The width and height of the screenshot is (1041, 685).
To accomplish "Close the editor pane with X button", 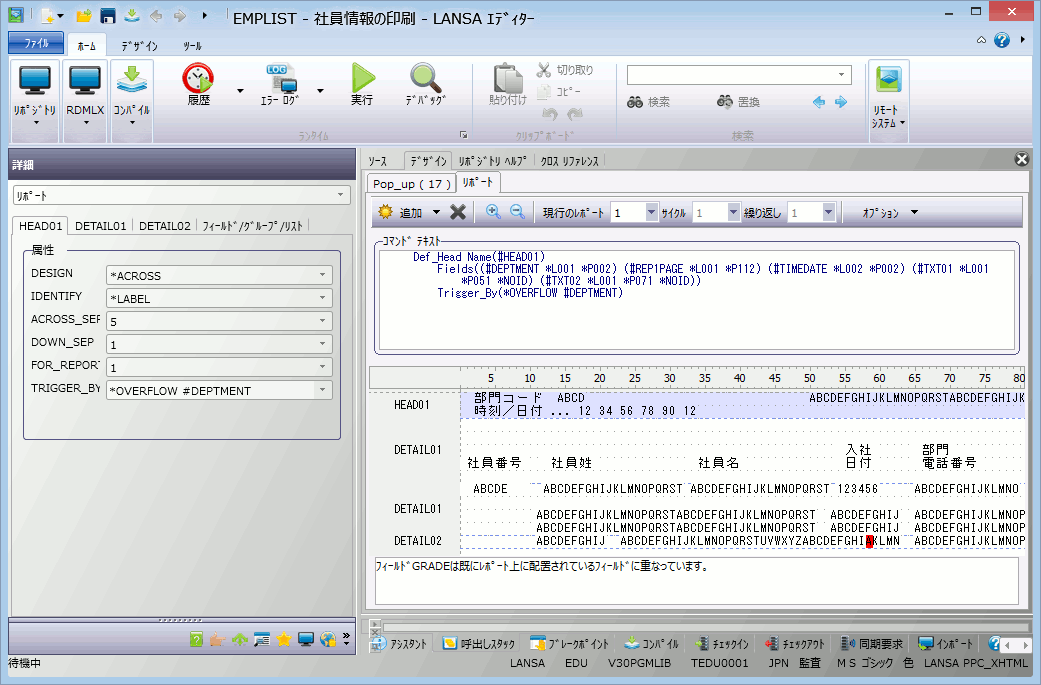I will click(x=1022, y=159).
